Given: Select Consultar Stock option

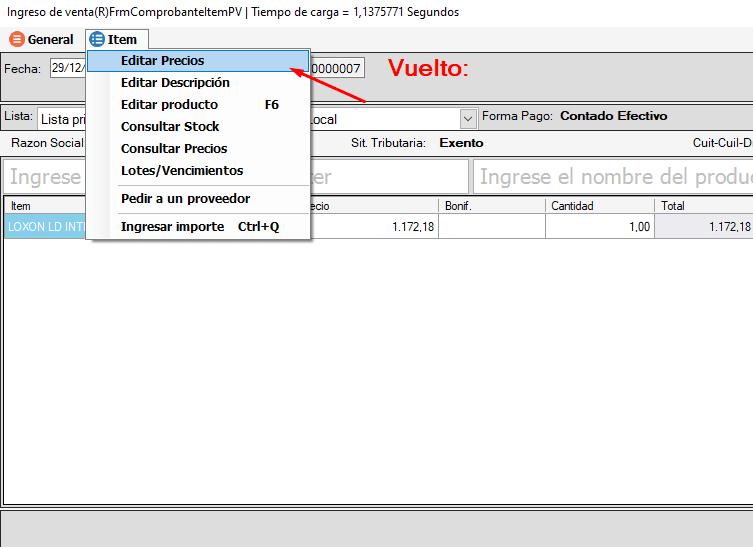Looking at the screenshot, I should pyautogui.click(x=170, y=127).
